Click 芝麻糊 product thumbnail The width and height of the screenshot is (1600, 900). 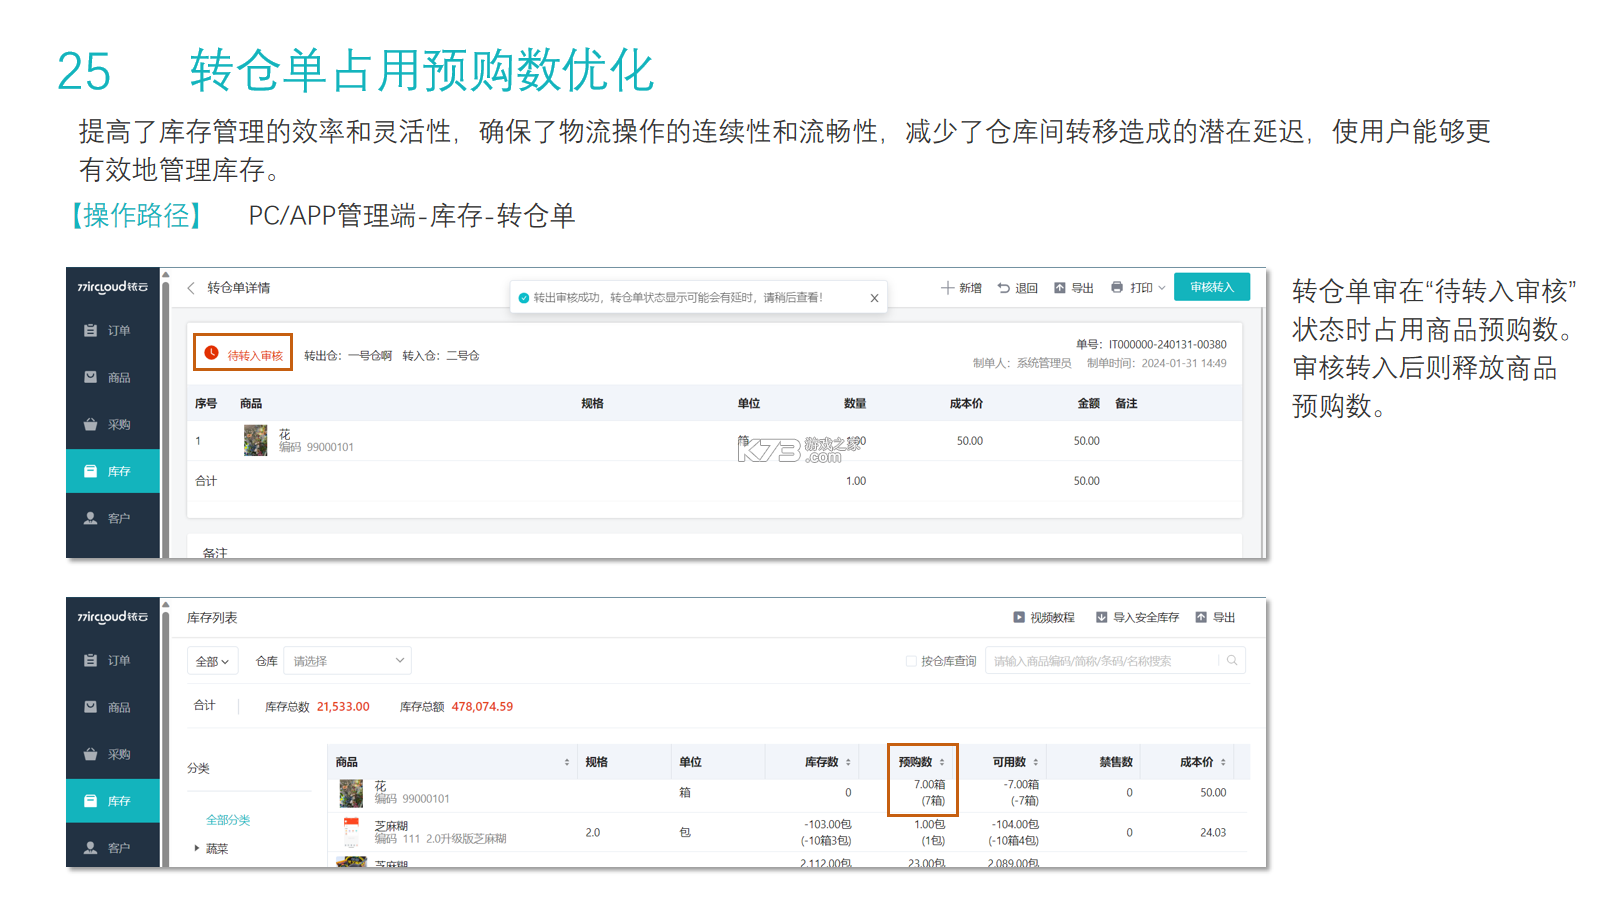[x=351, y=832]
